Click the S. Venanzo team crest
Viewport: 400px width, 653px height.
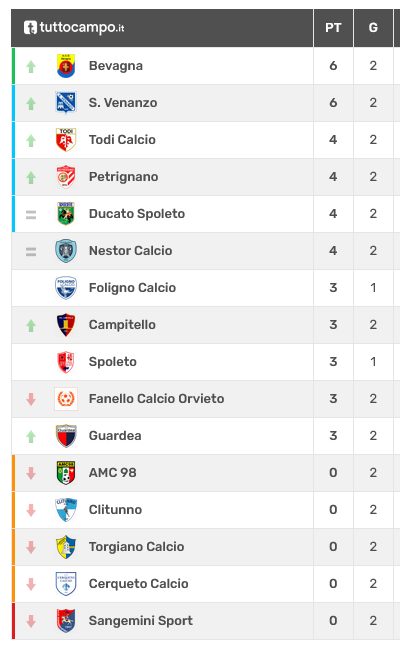tap(66, 102)
